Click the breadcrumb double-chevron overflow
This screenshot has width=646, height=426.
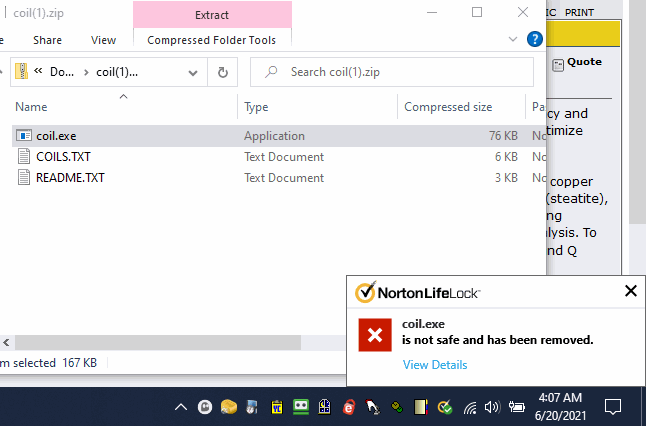(x=38, y=71)
